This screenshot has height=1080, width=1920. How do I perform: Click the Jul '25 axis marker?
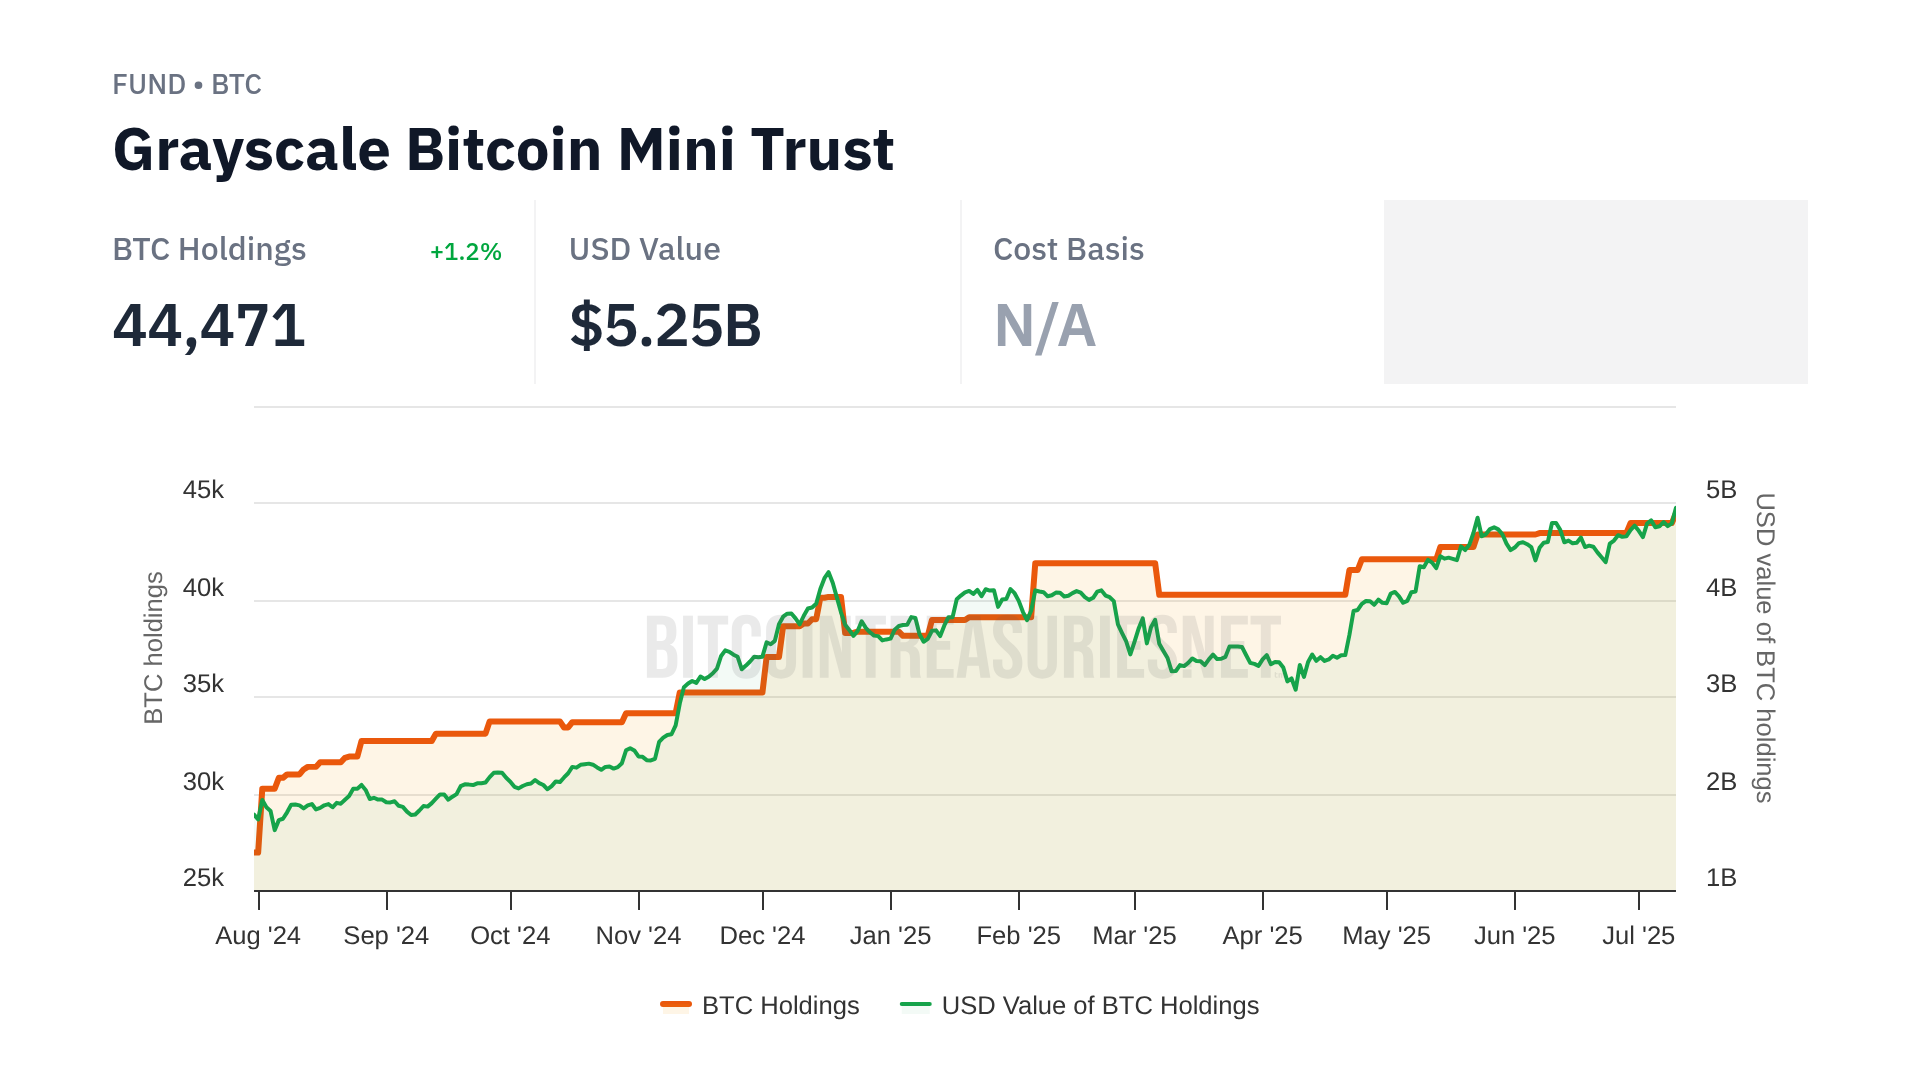[x=1638, y=936]
